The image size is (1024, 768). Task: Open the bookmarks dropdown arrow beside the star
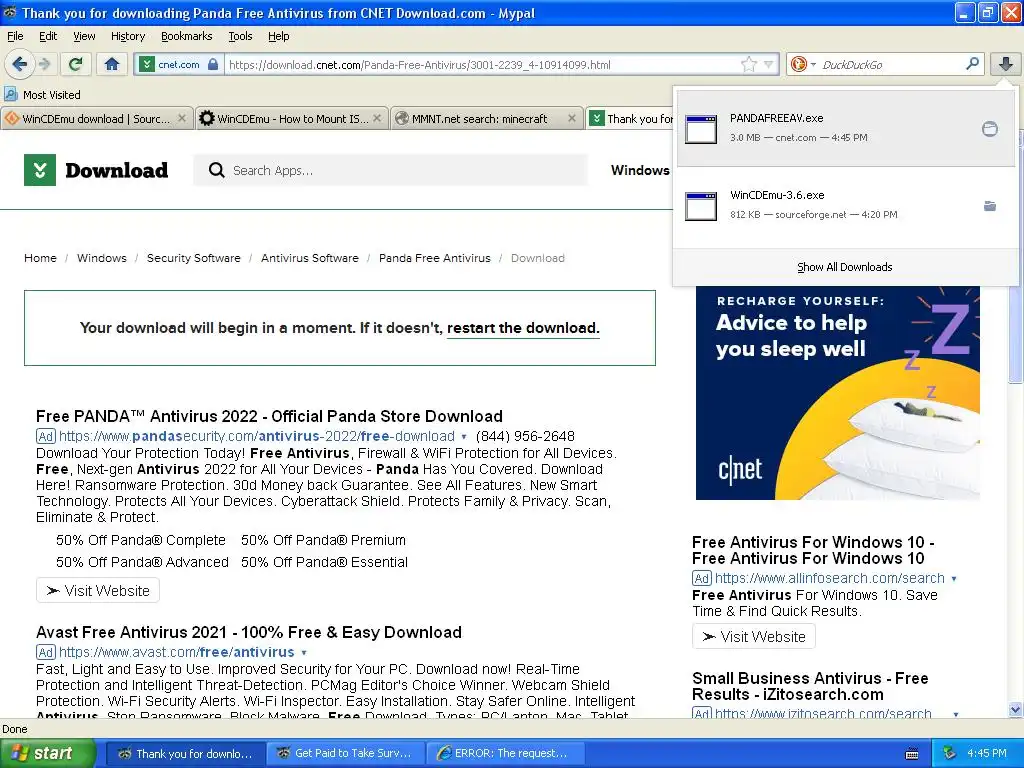tap(769, 64)
